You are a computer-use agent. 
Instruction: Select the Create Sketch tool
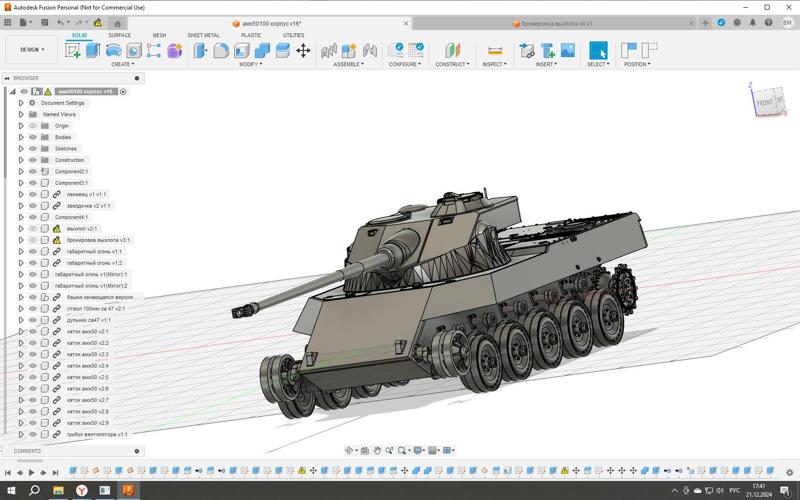(x=72, y=51)
